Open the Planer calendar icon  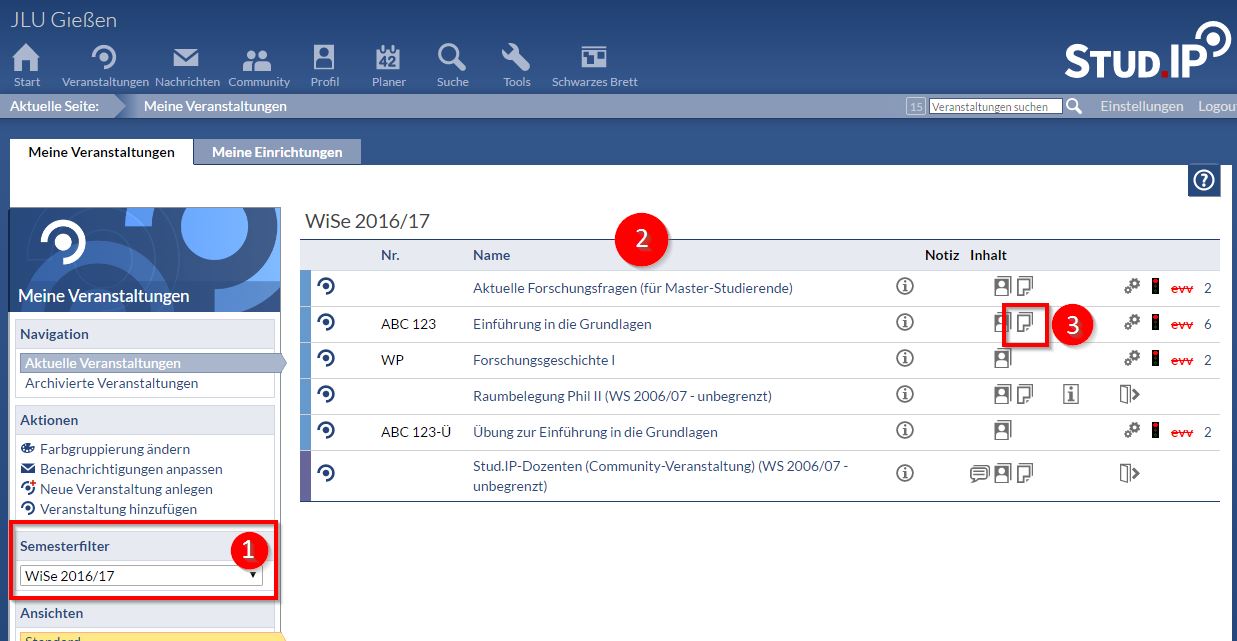[388, 59]
